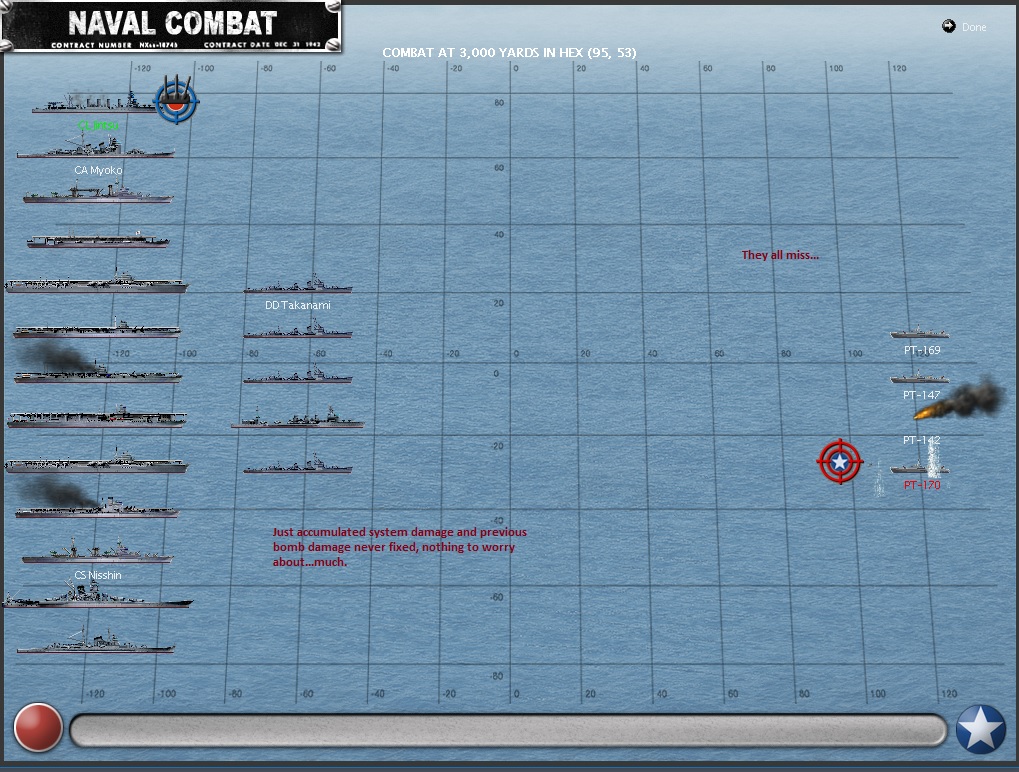Image resolution: width=1019 pixels, height=772 pixels.
Task: Click the PT-169 label
Action: pyautogui.click(x=922, y=350)
